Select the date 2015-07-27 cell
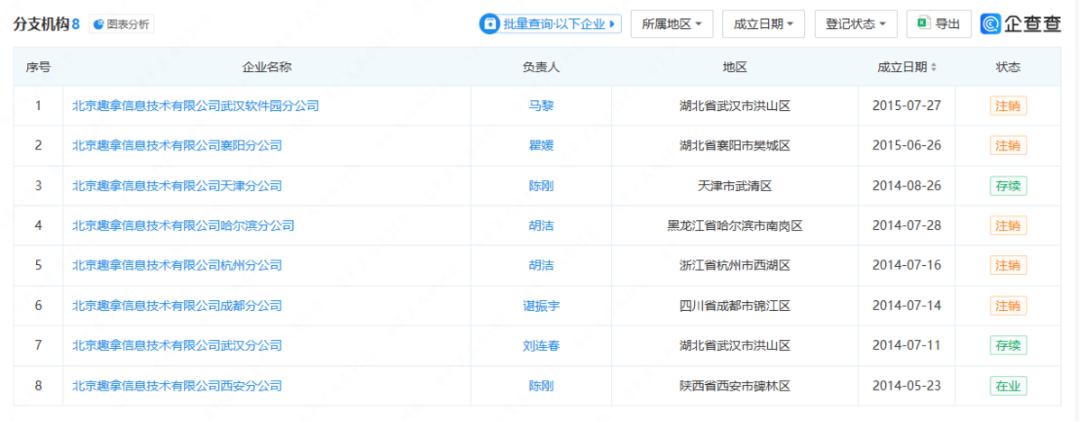Screen dimensions: 1080x422 tap(906, 106)
